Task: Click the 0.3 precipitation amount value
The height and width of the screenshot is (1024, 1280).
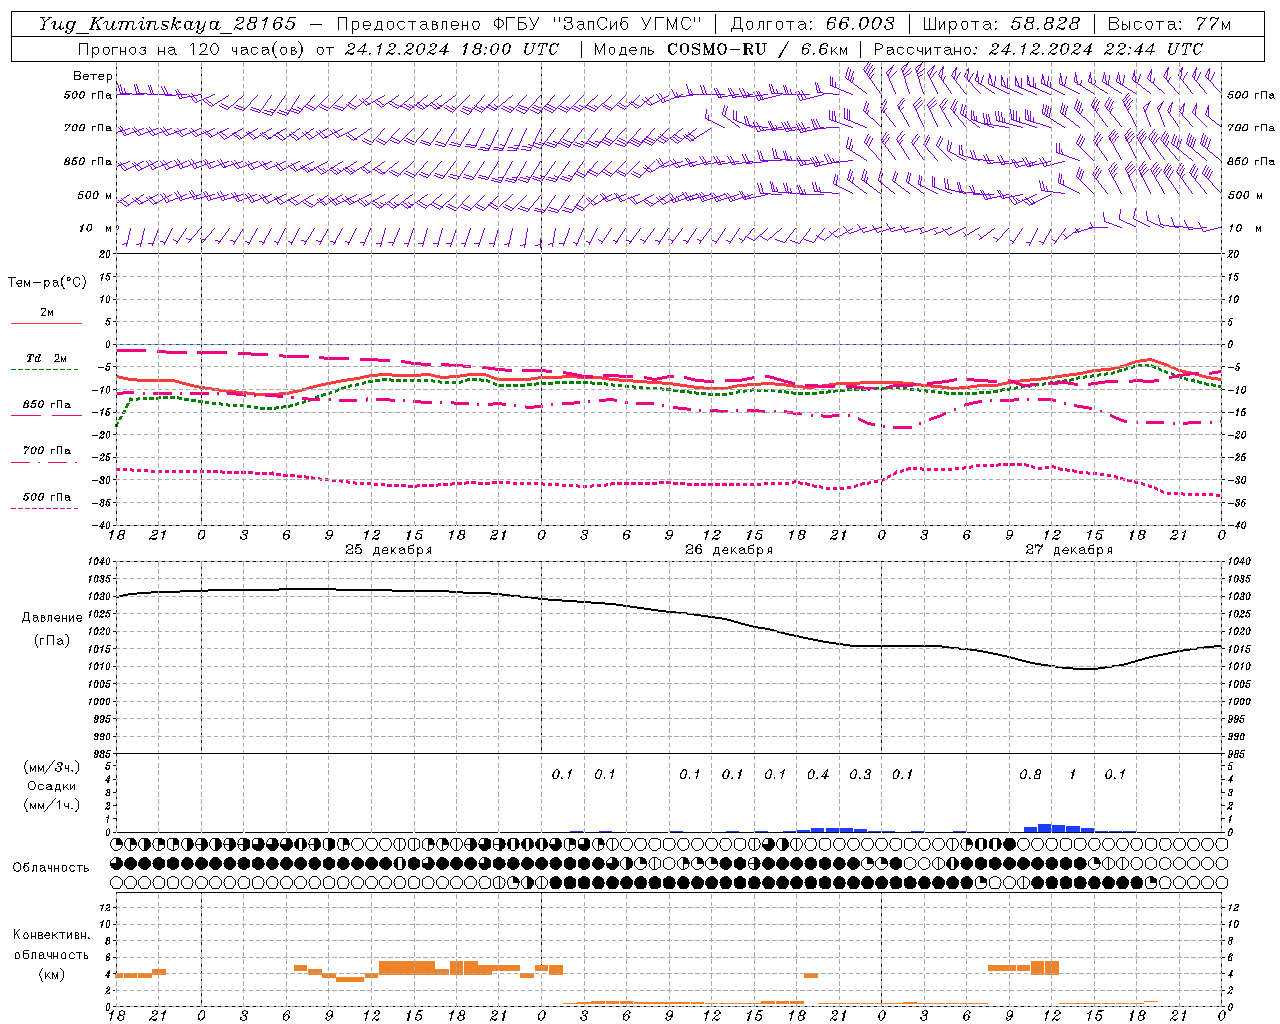Action: [x=860, y=774]
